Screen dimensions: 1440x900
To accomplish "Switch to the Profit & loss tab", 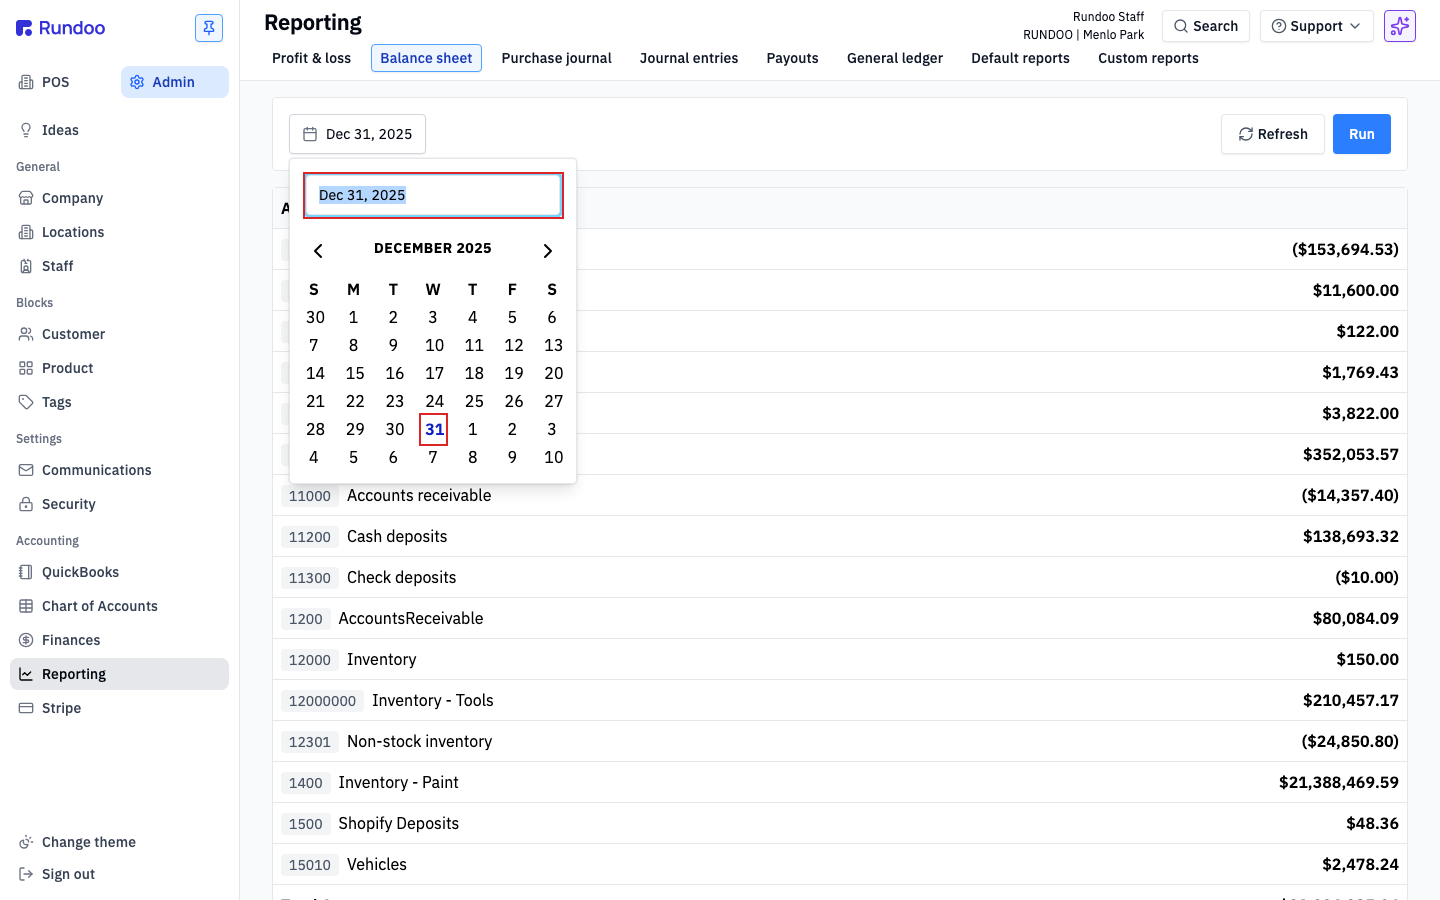I will click(x=311, y=58).
